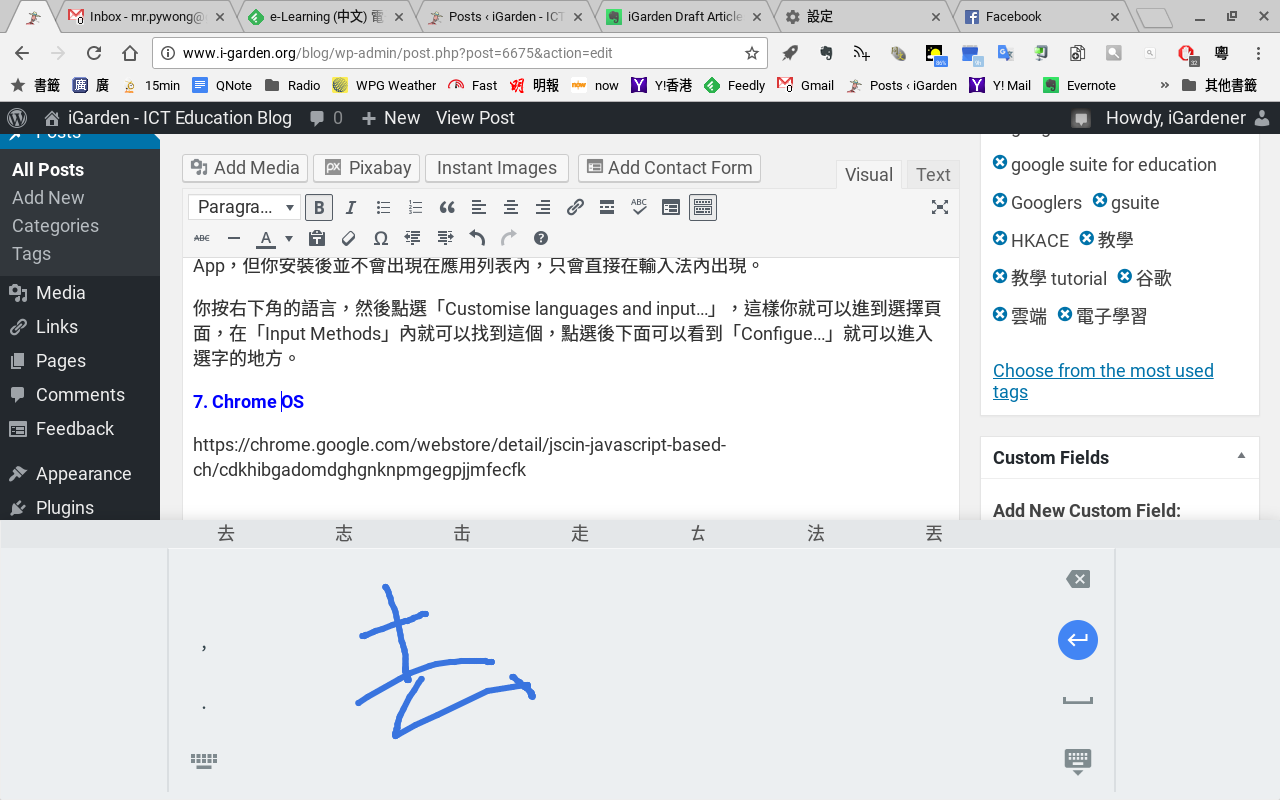Enable distraction-free writing mode icon
Viewport: 1280px width, 800px height.
(939, 207)
